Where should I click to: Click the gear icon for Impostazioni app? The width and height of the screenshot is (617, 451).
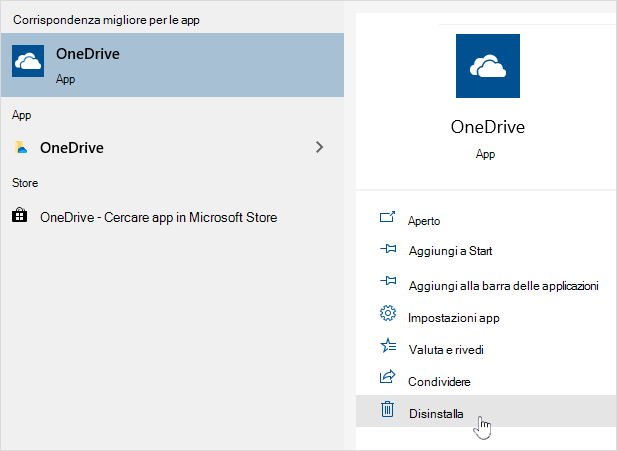point(388,313)
